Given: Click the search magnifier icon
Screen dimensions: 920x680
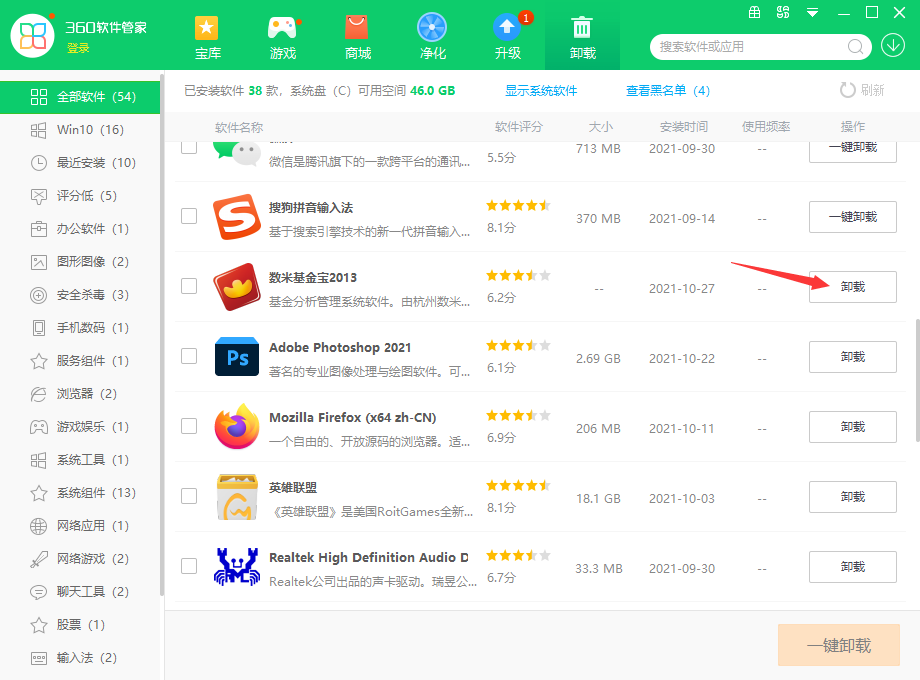Looking at the screenshot, I should (x=856, y=46).
